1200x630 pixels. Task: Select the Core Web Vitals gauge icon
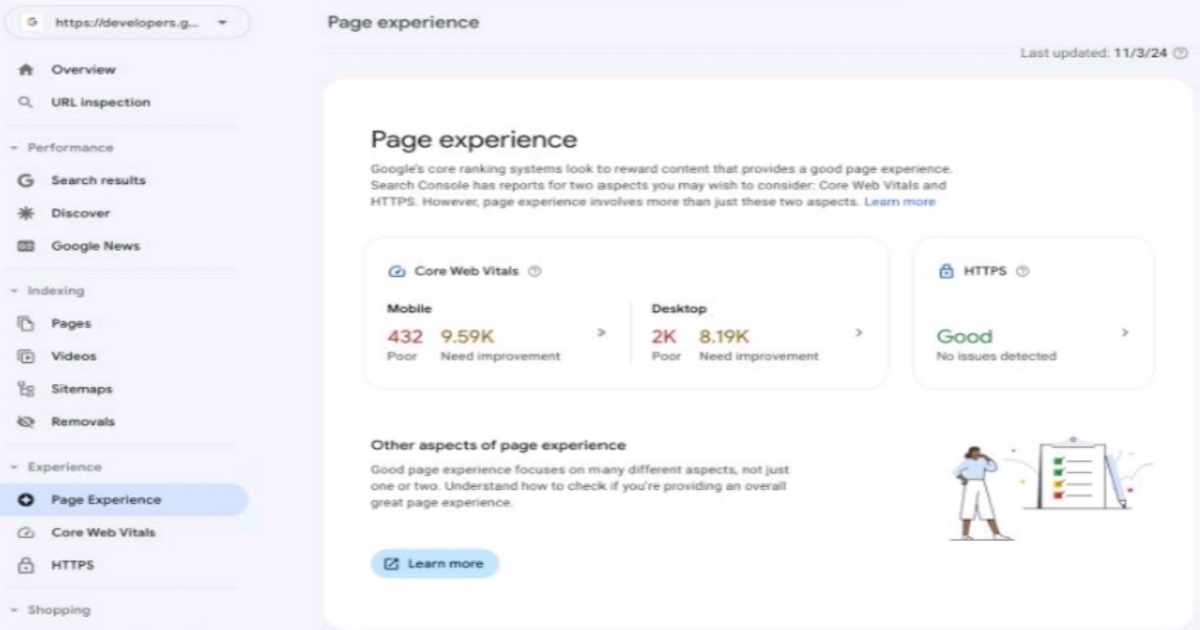(26, 532)
